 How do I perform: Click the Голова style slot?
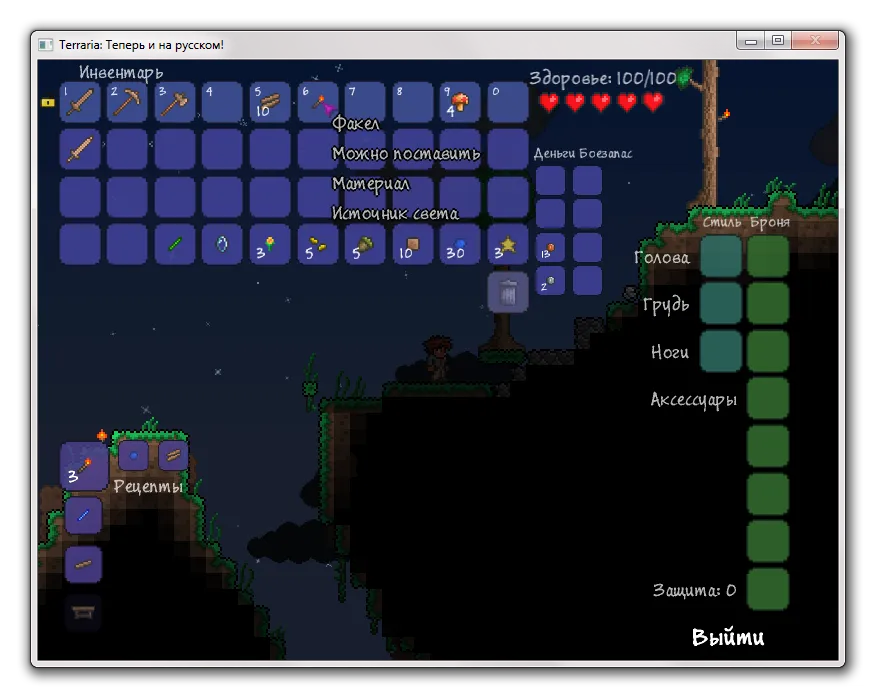pyautogui.click(x=721, y=257)
